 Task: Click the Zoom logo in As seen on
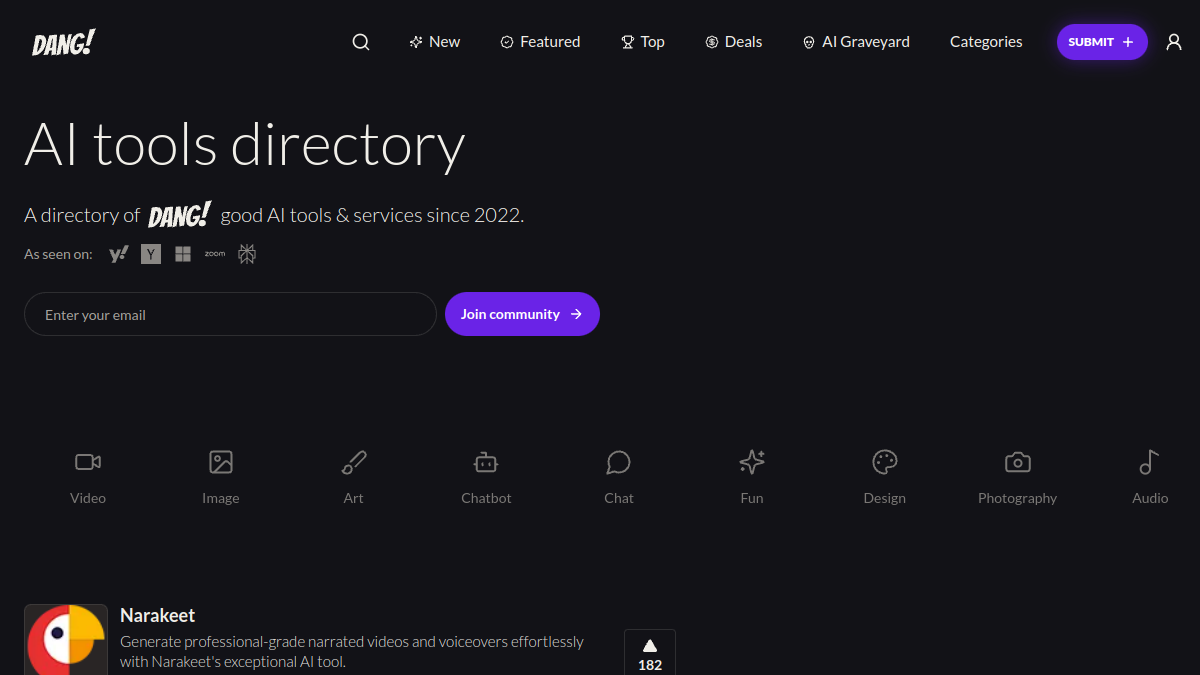(x=215, y=254)
